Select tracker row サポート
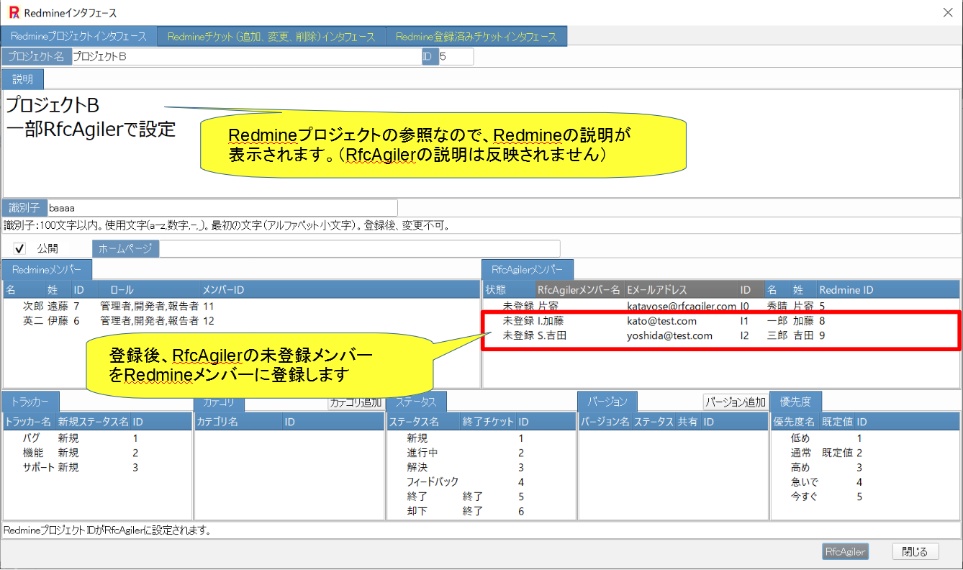The width and height of the screenshot is (963, 570). [x=98, y=467]
